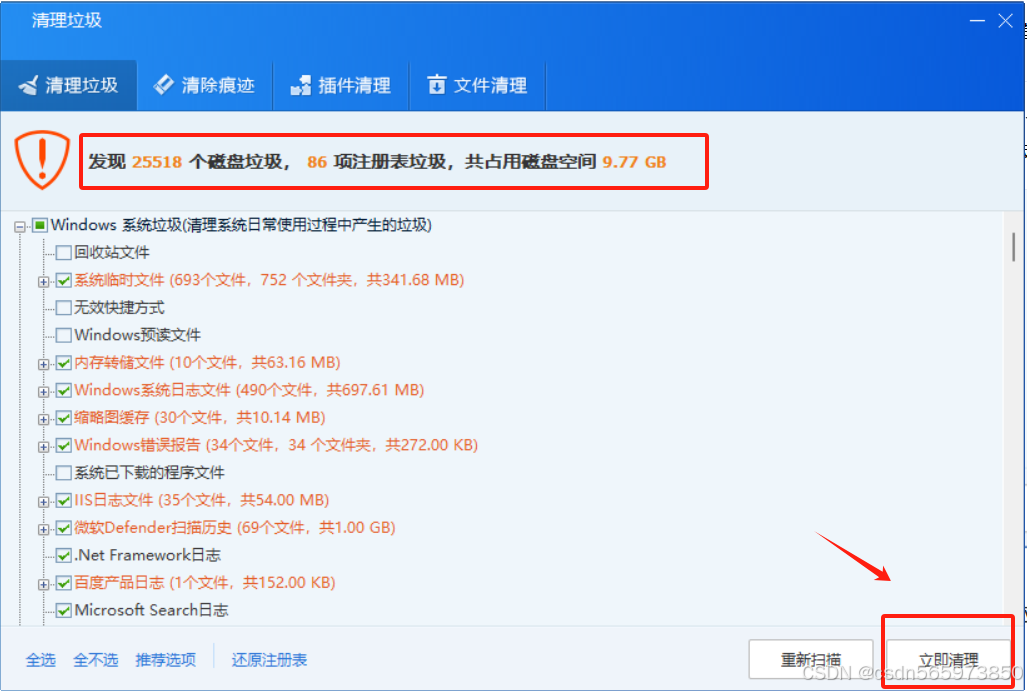Go to the 文件清理 tab
Viewport: 1027px width, 691px height.
477,85
